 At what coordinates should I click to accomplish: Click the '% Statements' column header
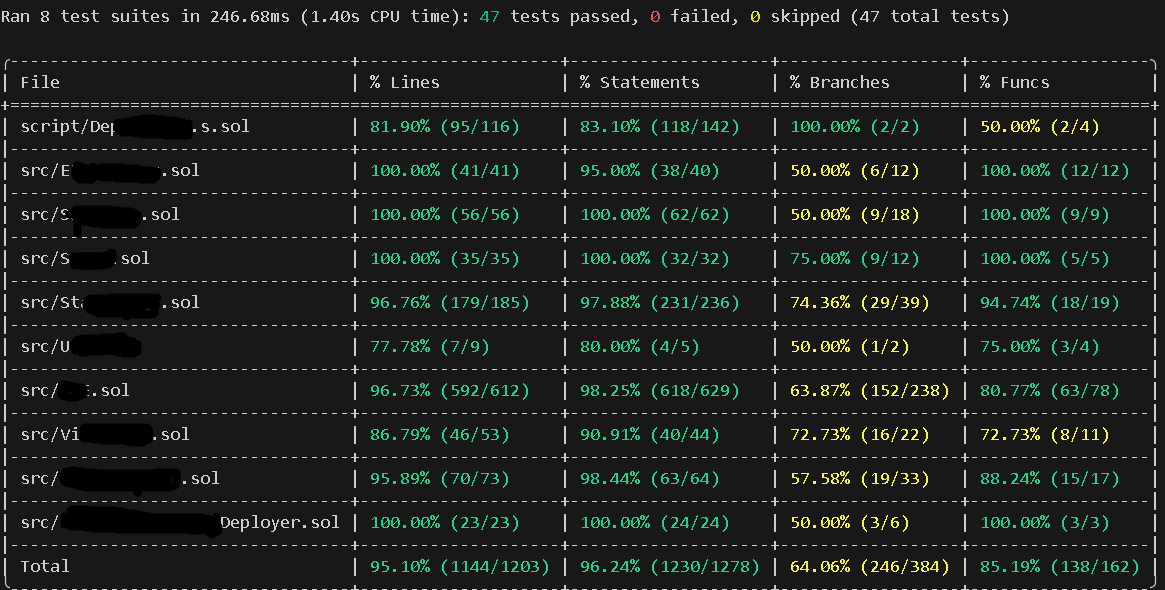click(640, 82)
